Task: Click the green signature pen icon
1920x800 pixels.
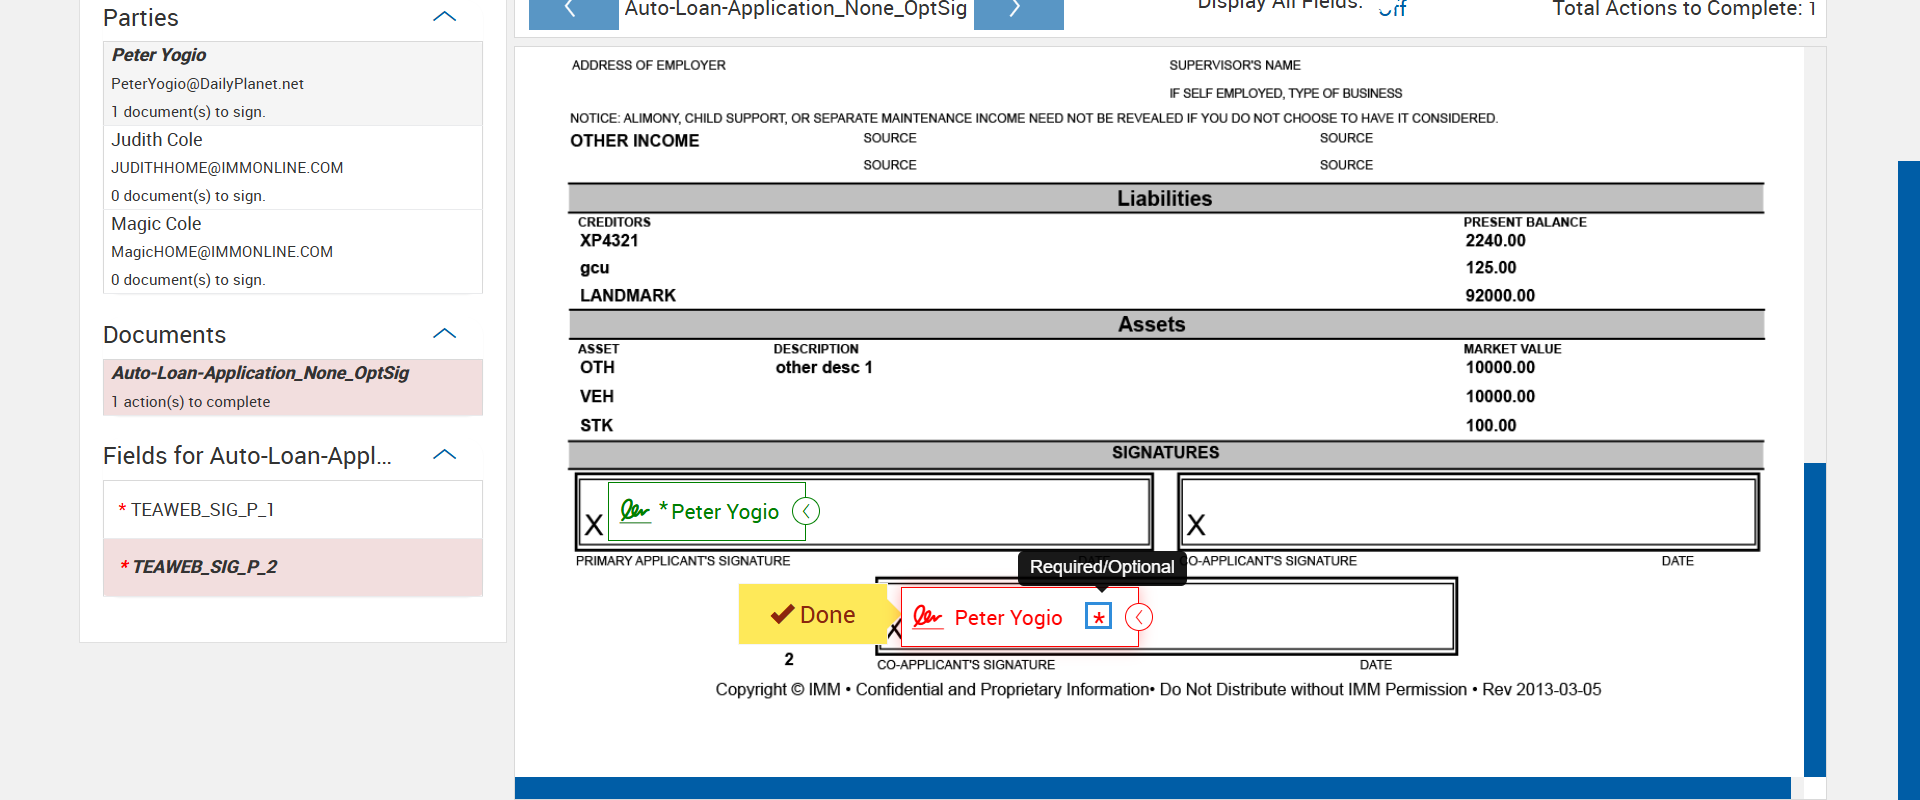Action: [635, 511]
